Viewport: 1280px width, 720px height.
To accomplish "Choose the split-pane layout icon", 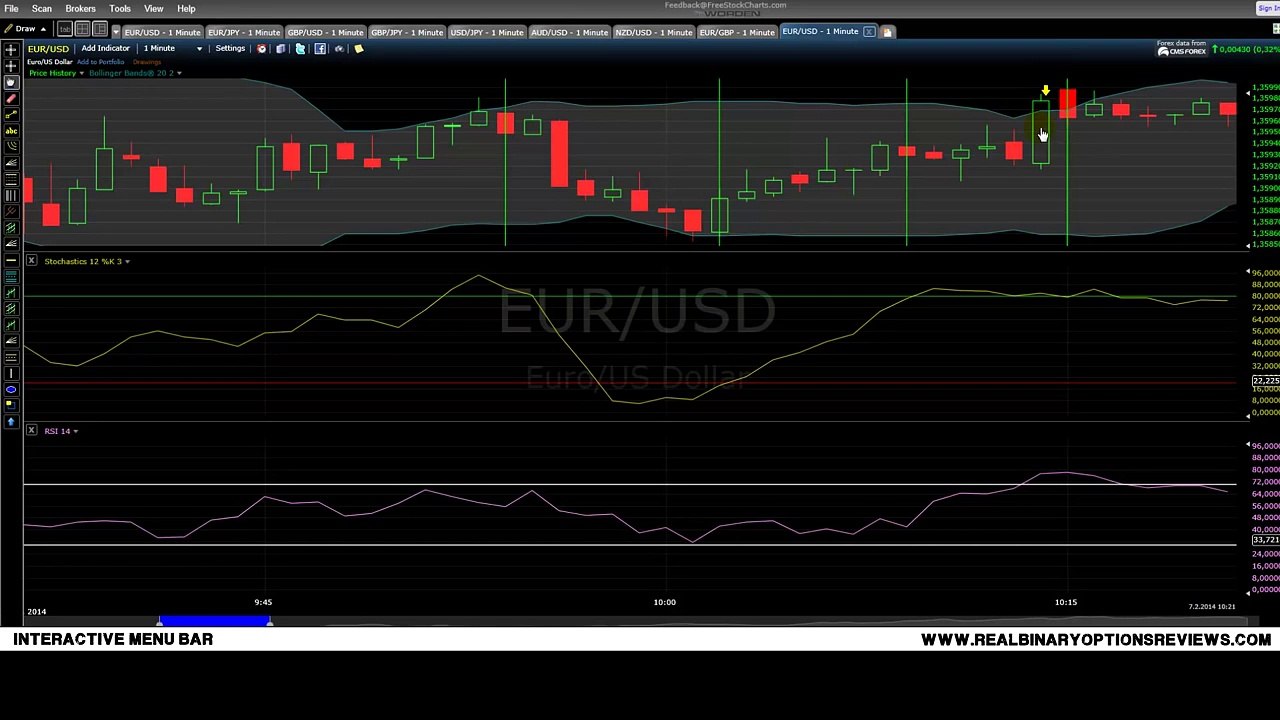I will [100, 29].
